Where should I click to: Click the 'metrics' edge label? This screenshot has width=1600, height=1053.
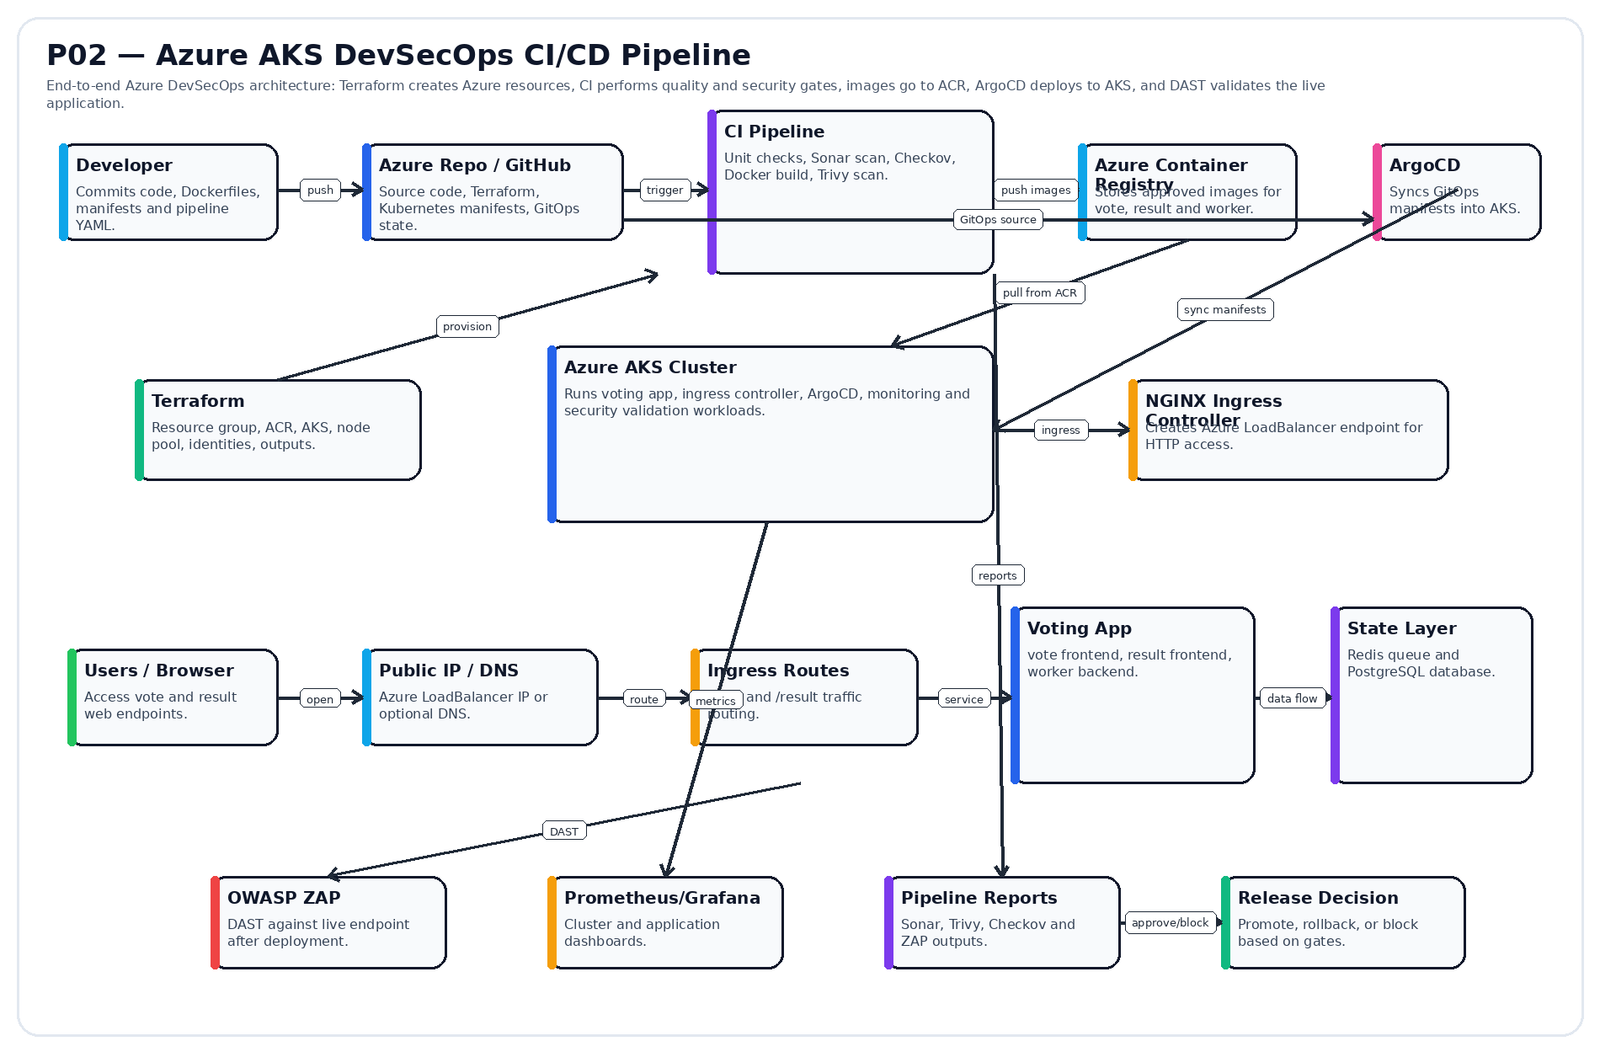click(716, 700)
